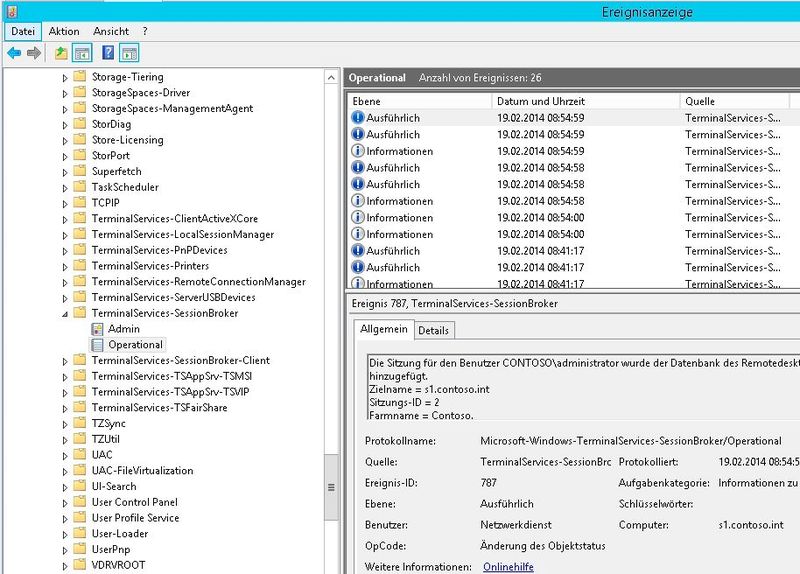
Task: Open the Aktion menu
Action: tap(64, 31)
